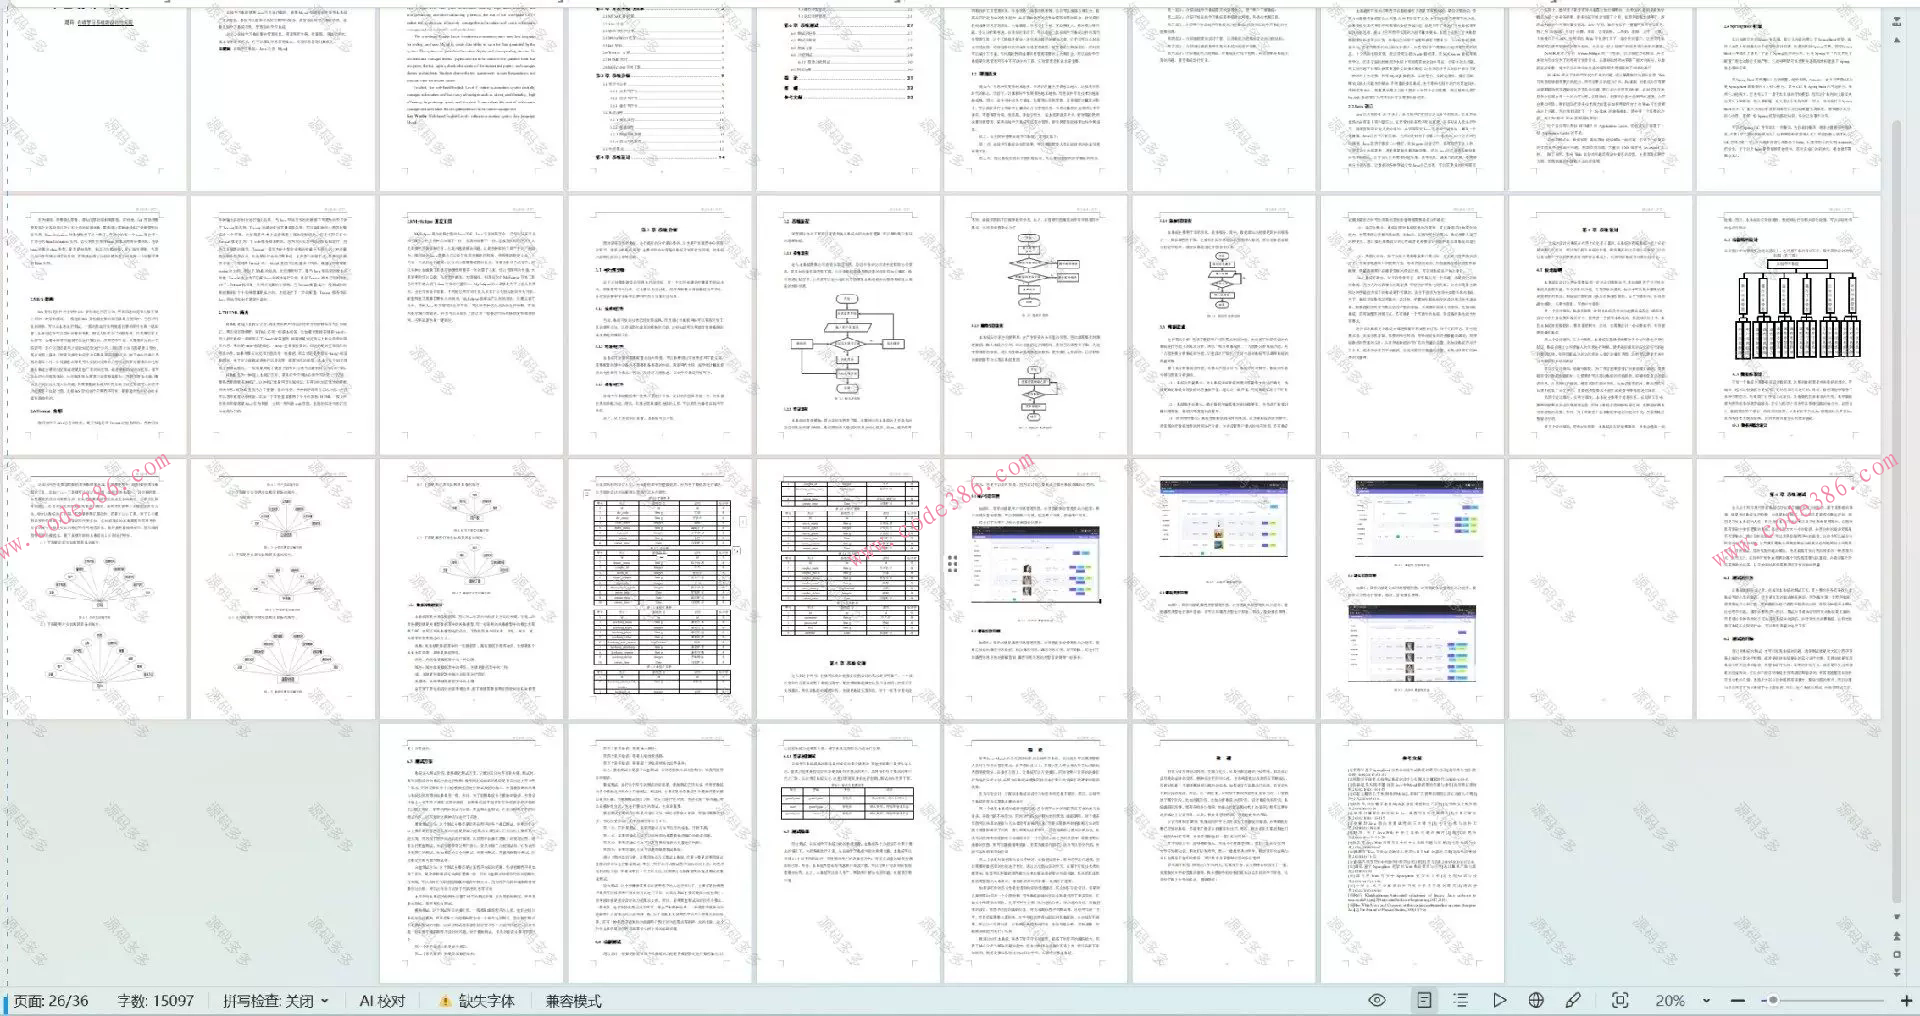
Task: Click the zoom slider handle
Action: (1773, 1000)
